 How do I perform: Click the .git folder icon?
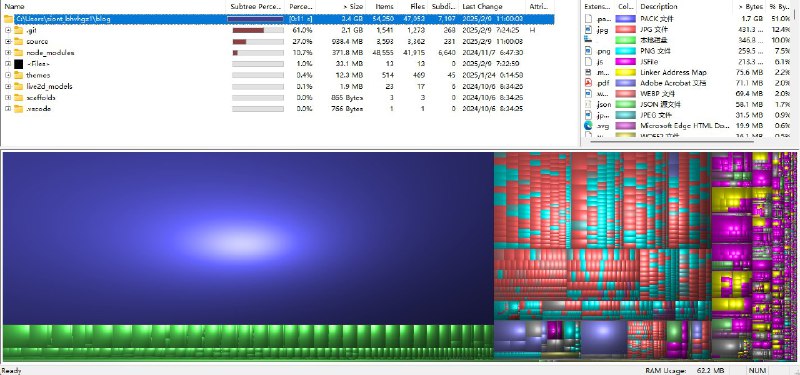[x=18, y=30]
